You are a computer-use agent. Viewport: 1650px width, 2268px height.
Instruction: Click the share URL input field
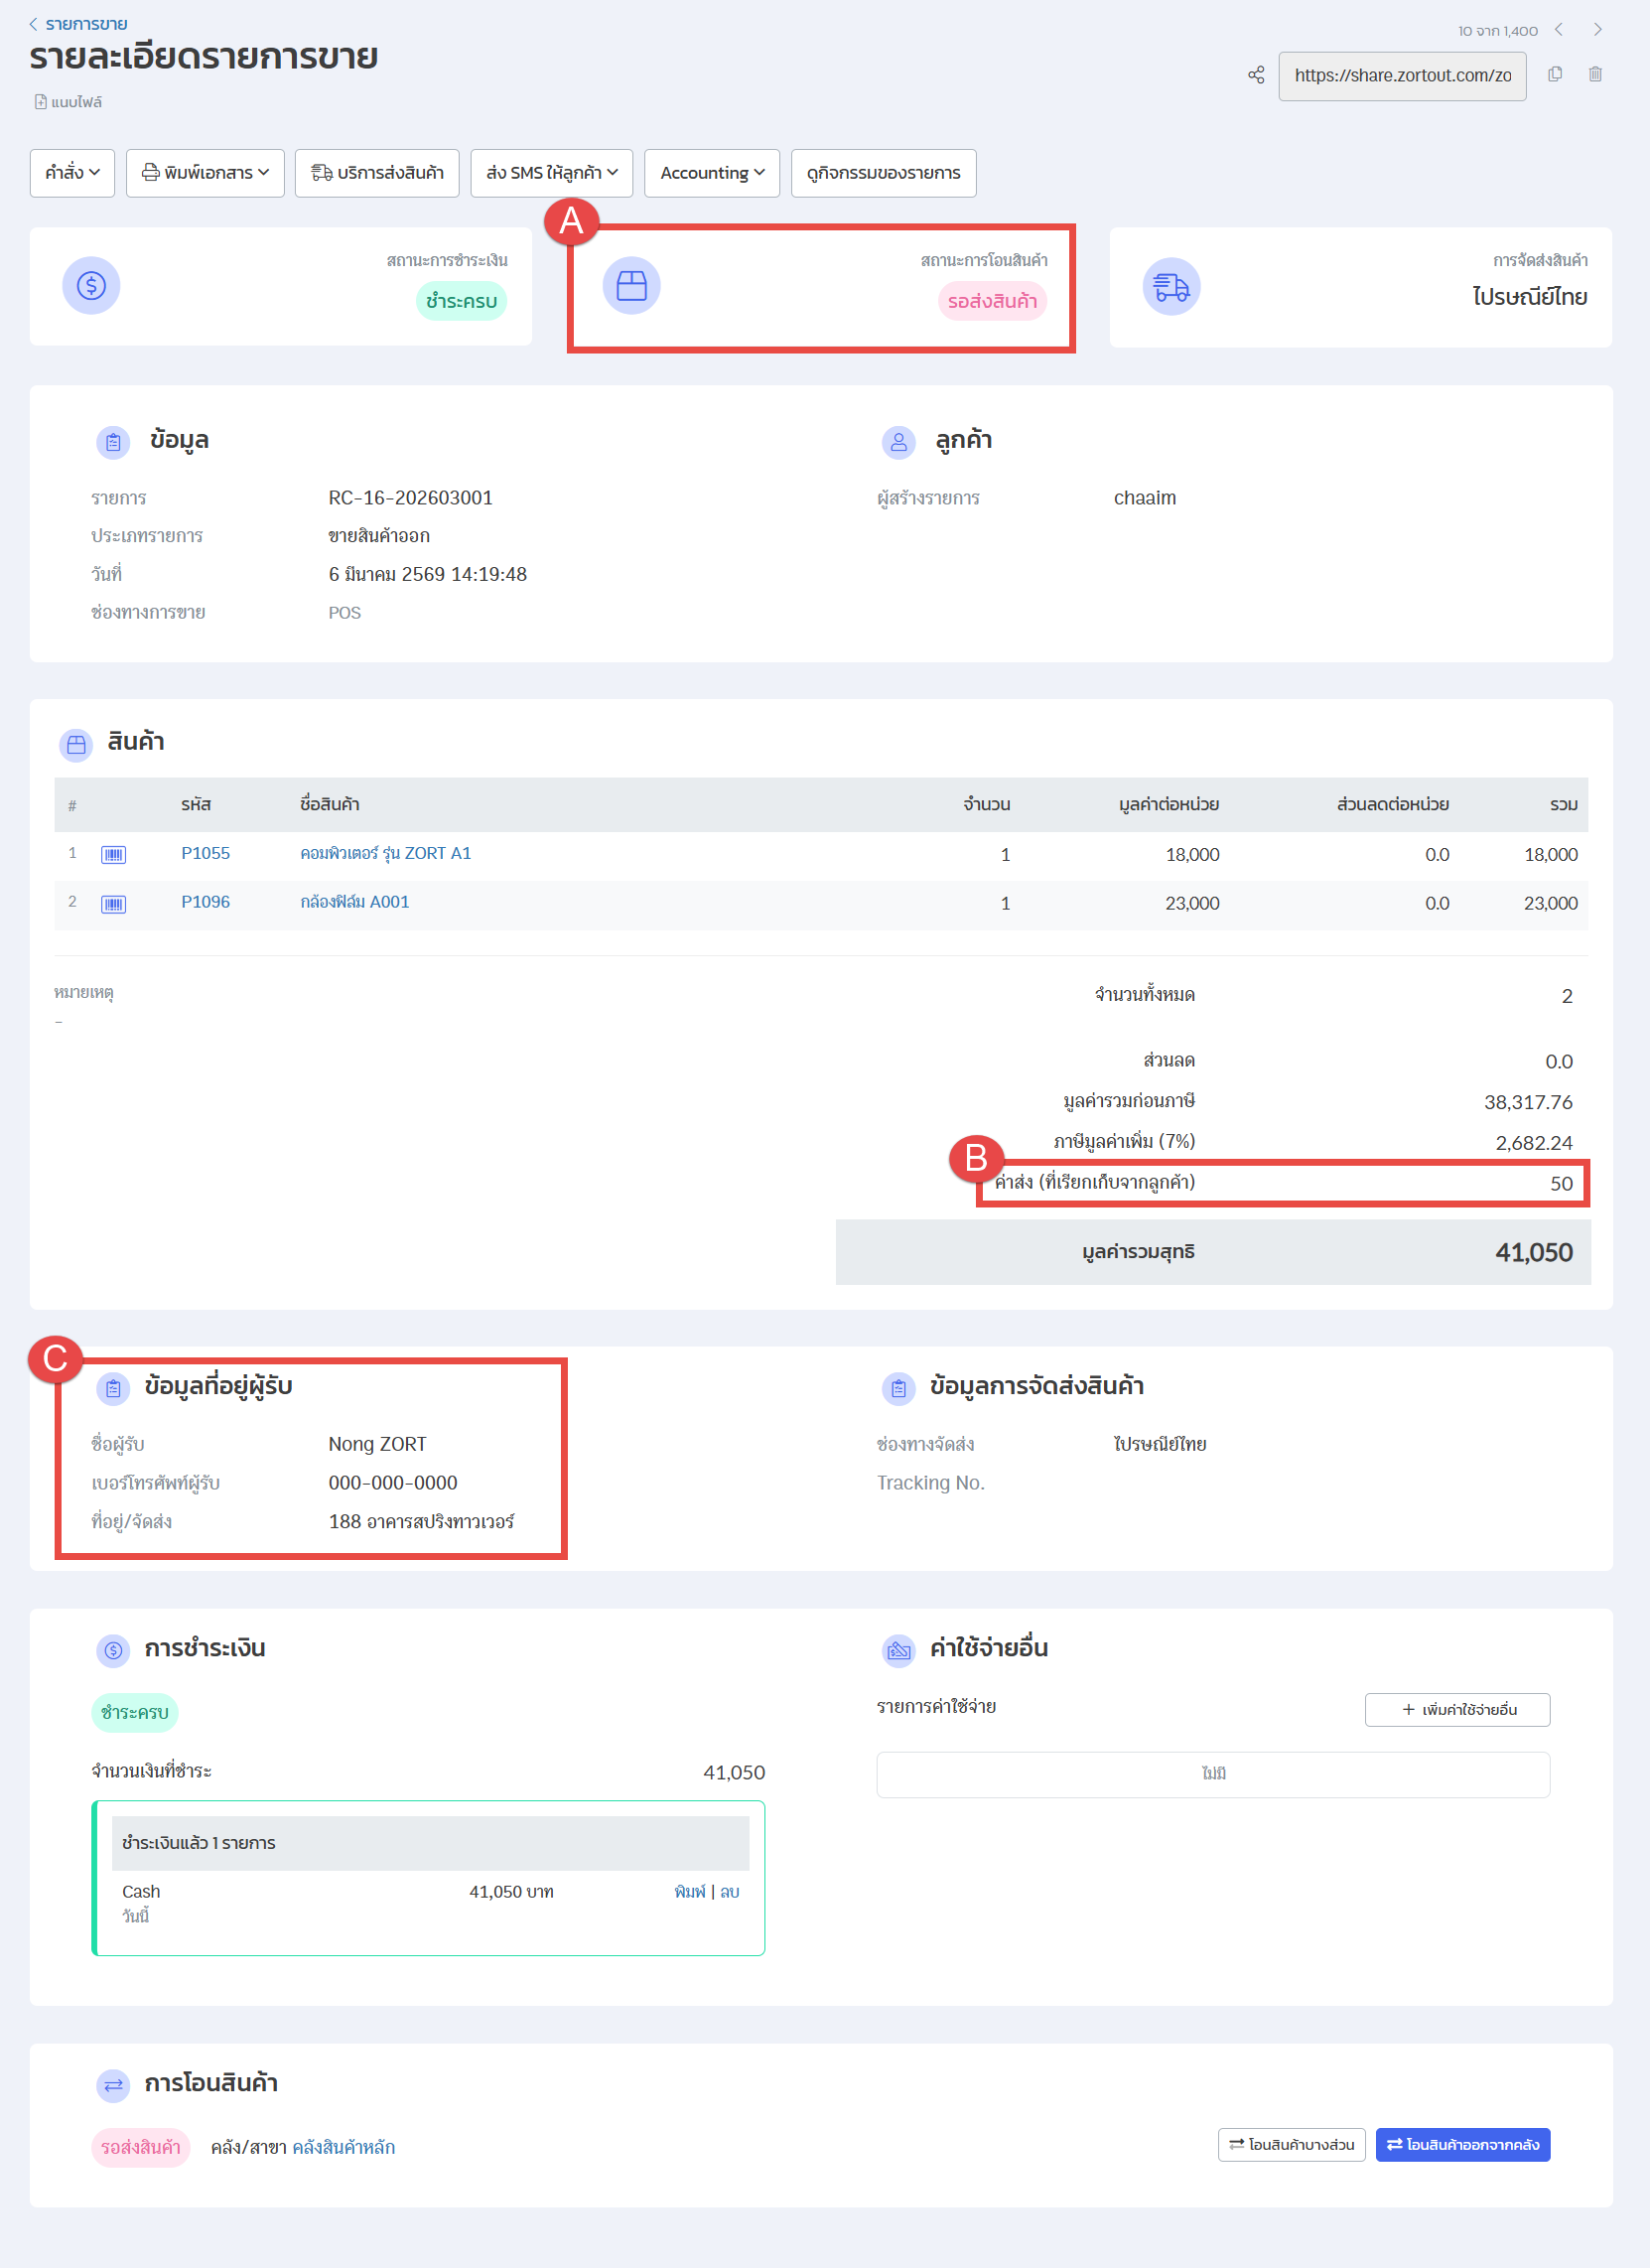1401,76
